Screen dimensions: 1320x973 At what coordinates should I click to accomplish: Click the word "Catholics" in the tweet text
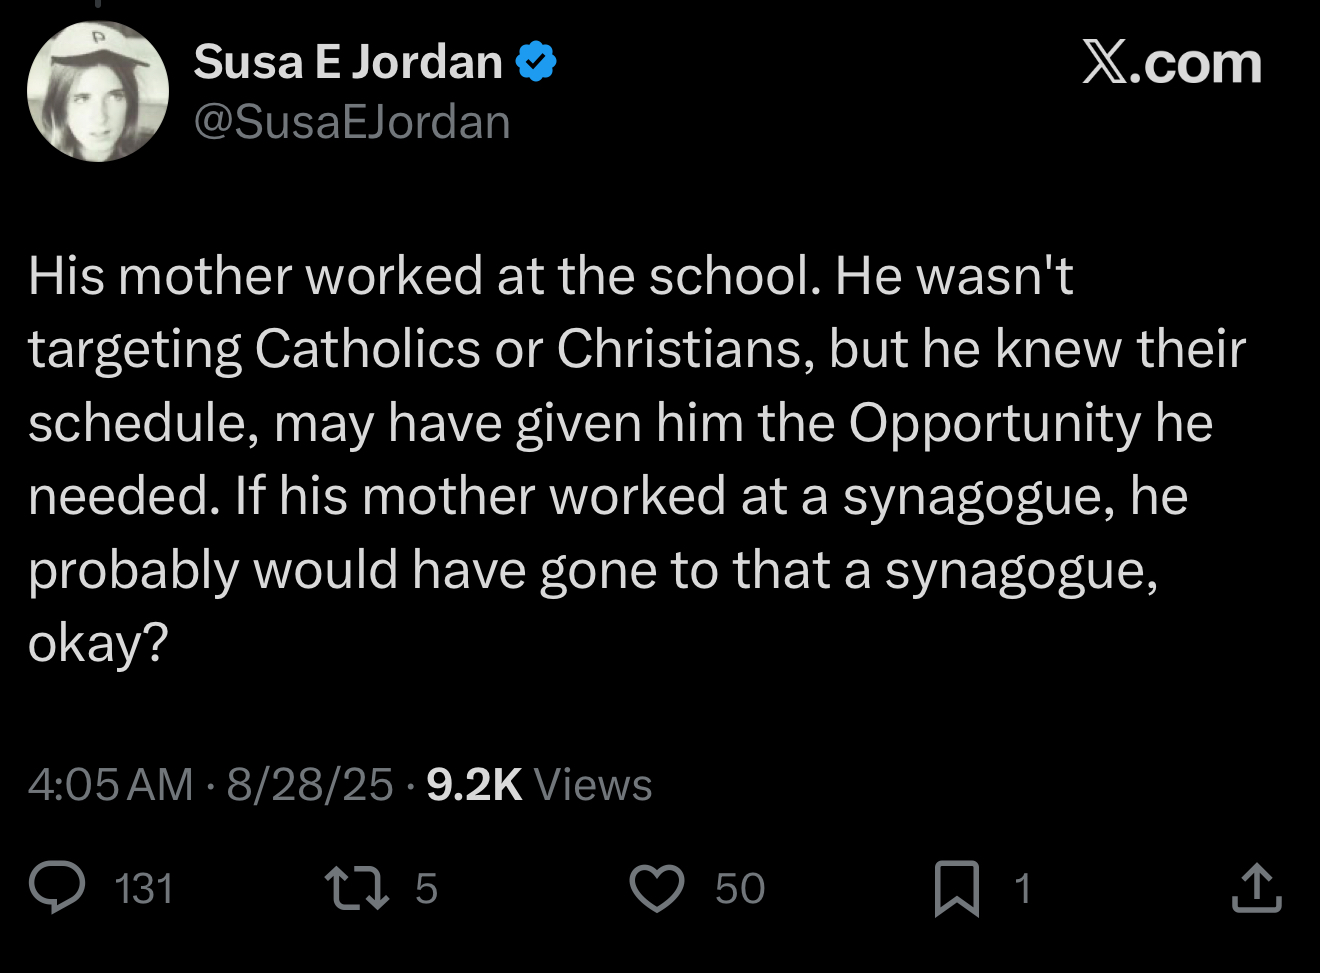coord(368,350)
